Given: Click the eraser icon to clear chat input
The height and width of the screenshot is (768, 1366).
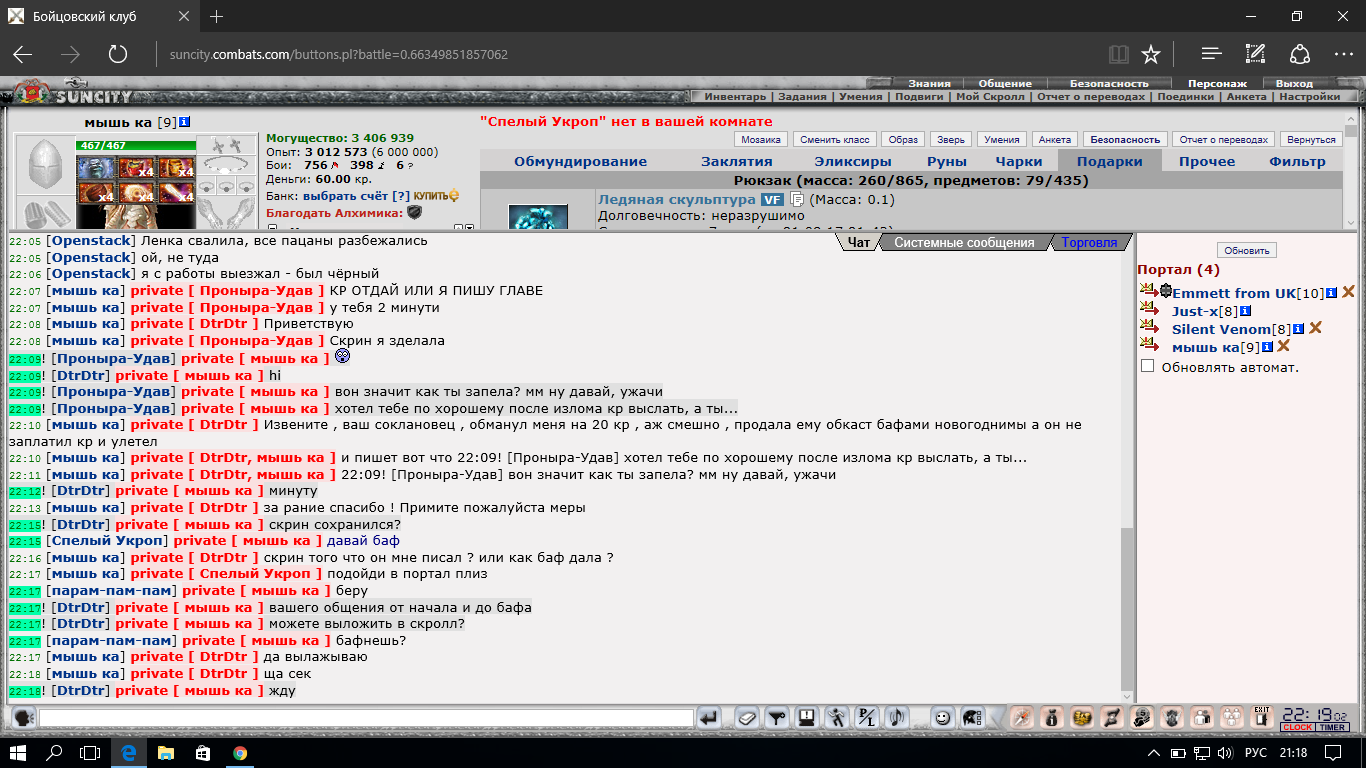Looking at the screenshot, I should point(747,717).
